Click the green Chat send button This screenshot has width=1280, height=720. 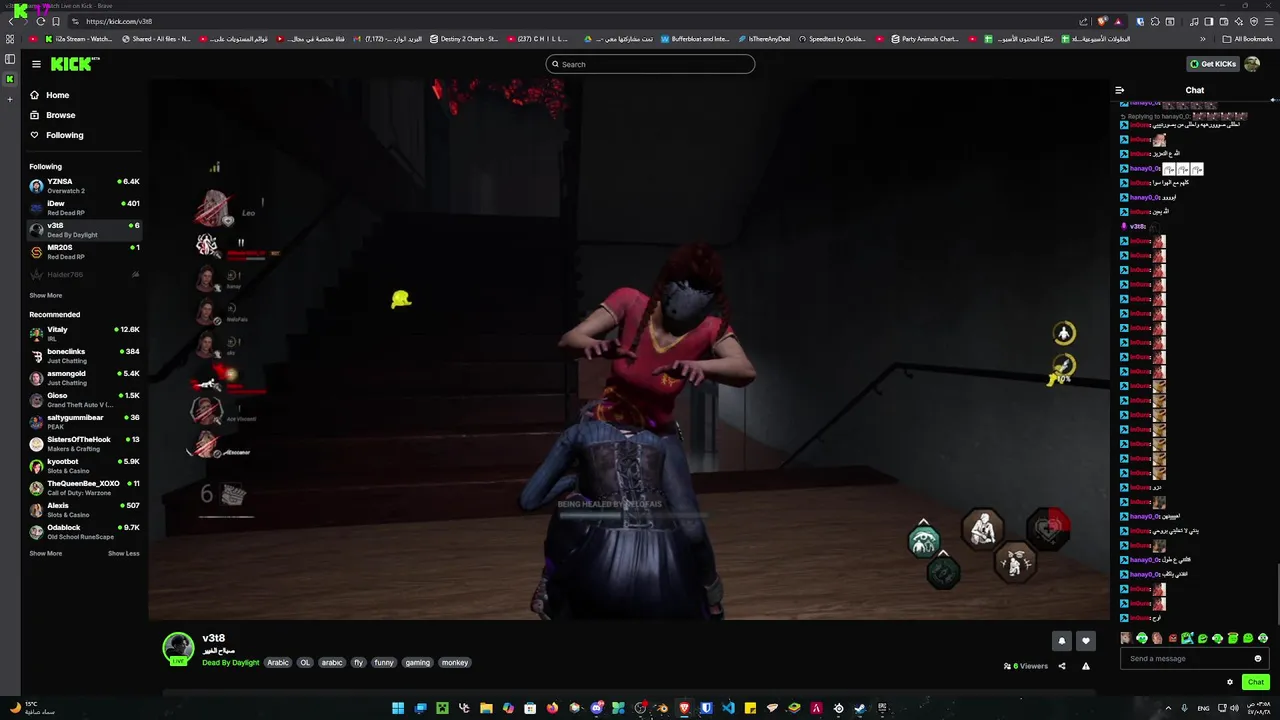1256,682
